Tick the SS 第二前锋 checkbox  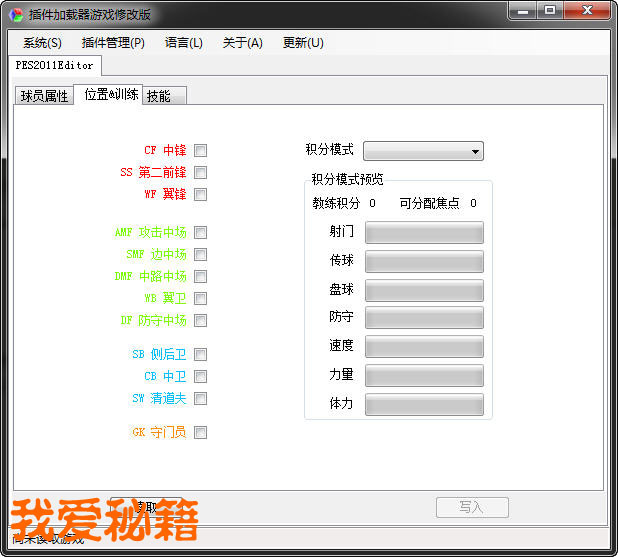point(201,173)
